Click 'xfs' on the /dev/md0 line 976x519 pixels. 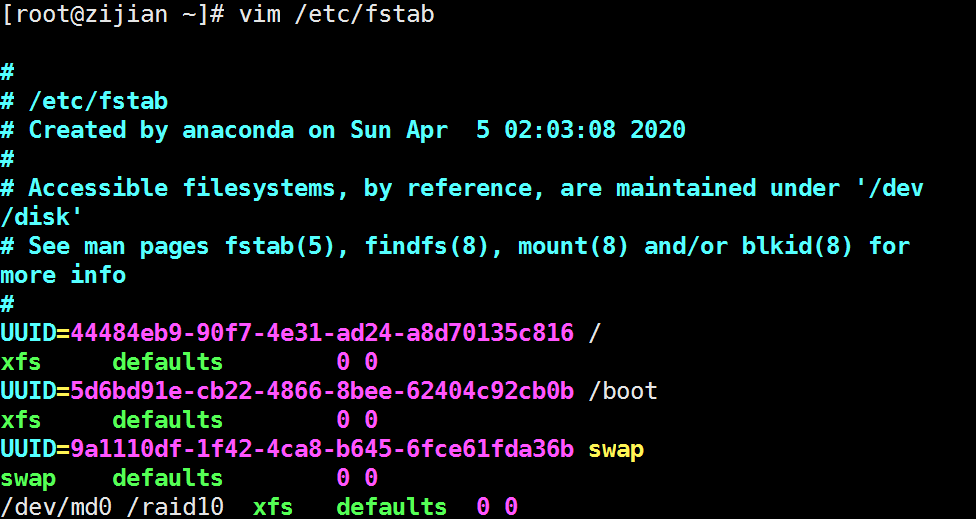pos(273,507)
